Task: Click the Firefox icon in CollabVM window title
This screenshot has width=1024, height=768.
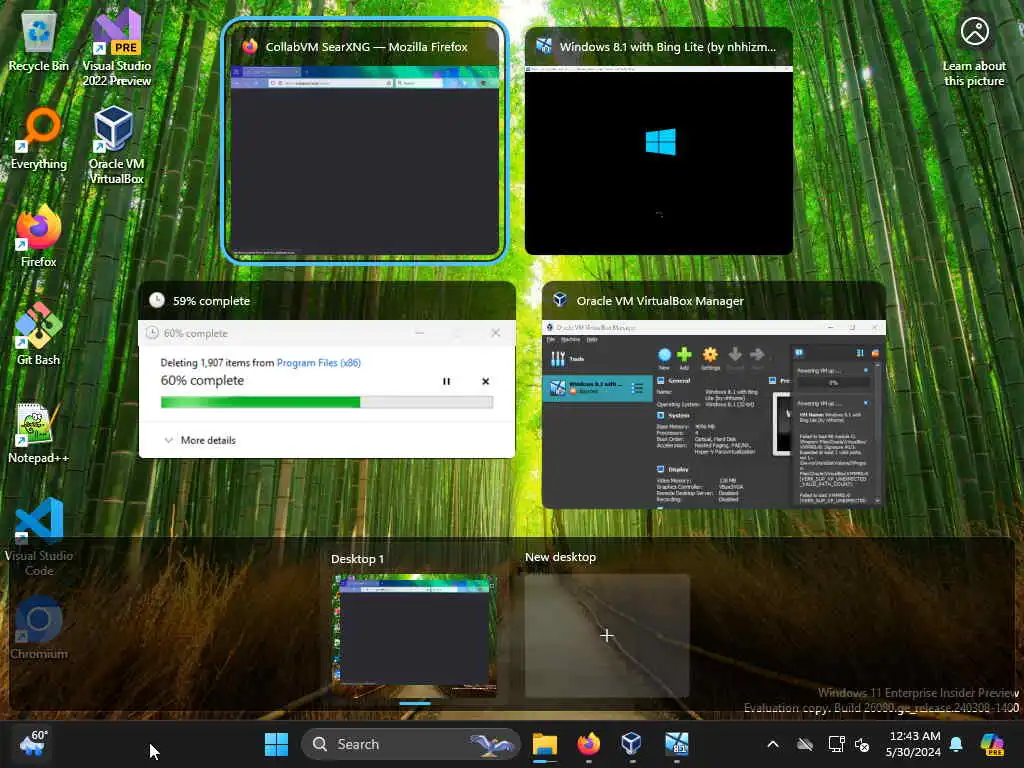Action: coord(249,46)
